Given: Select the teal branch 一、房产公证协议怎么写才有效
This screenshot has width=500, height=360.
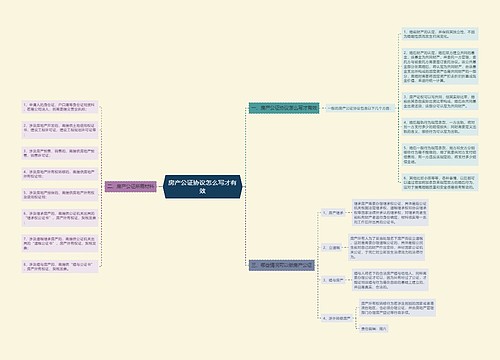Looking at the screenshot, I should [284, 108].
